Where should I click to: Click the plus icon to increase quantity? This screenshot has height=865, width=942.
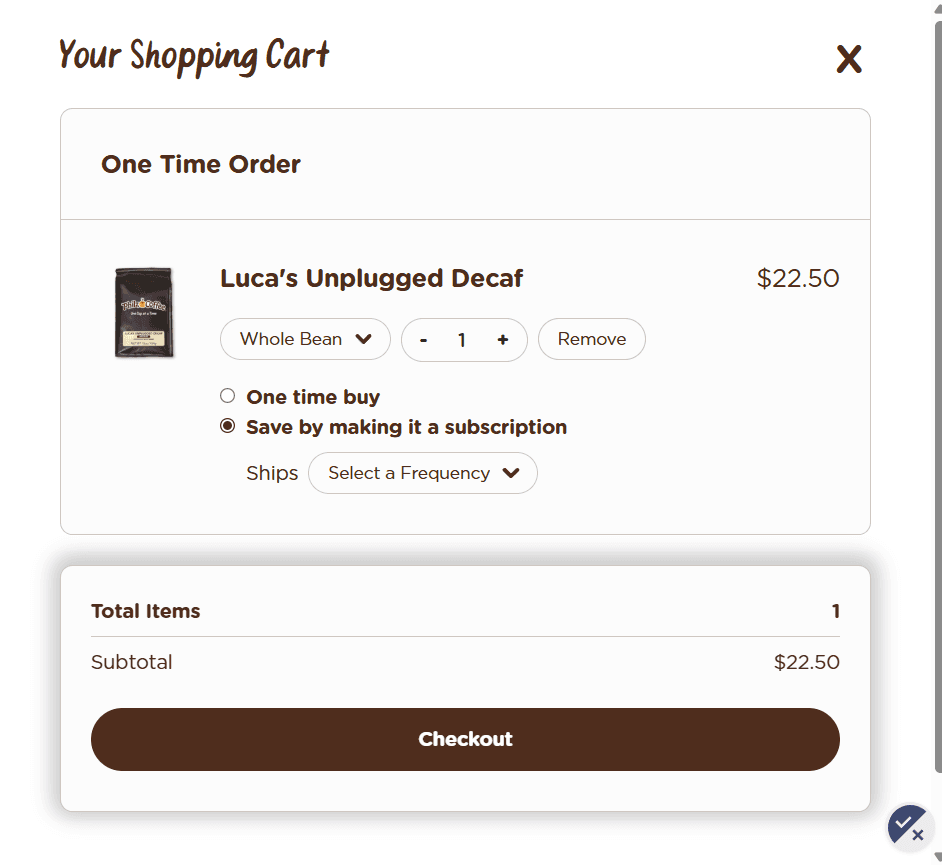point(502,340)
